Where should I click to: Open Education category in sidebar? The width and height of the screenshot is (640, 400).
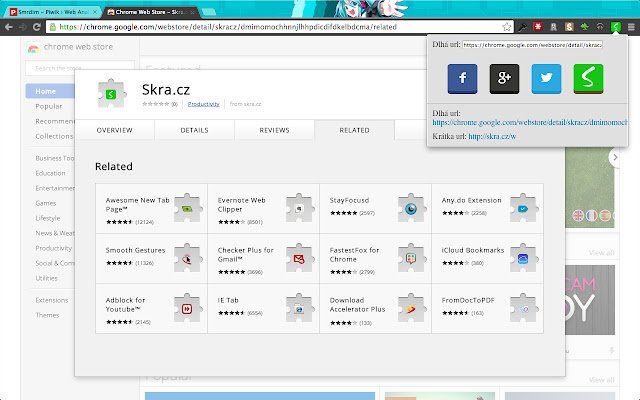coord(50,173)
